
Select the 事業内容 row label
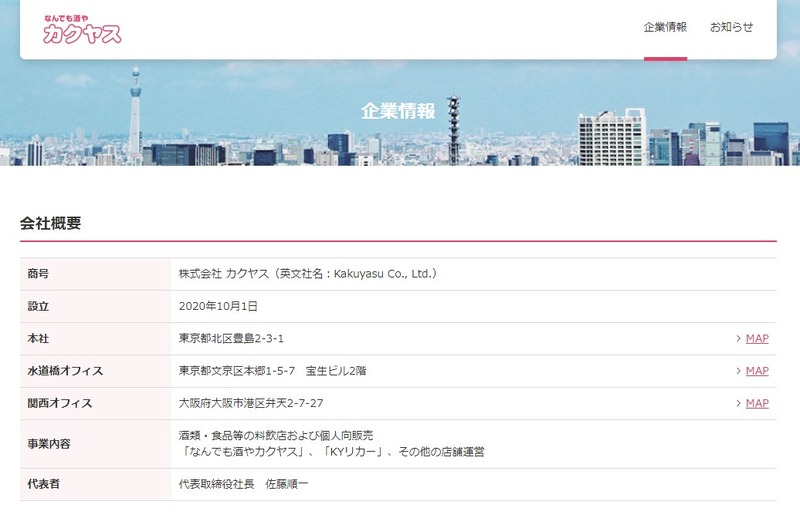point(49,444)
